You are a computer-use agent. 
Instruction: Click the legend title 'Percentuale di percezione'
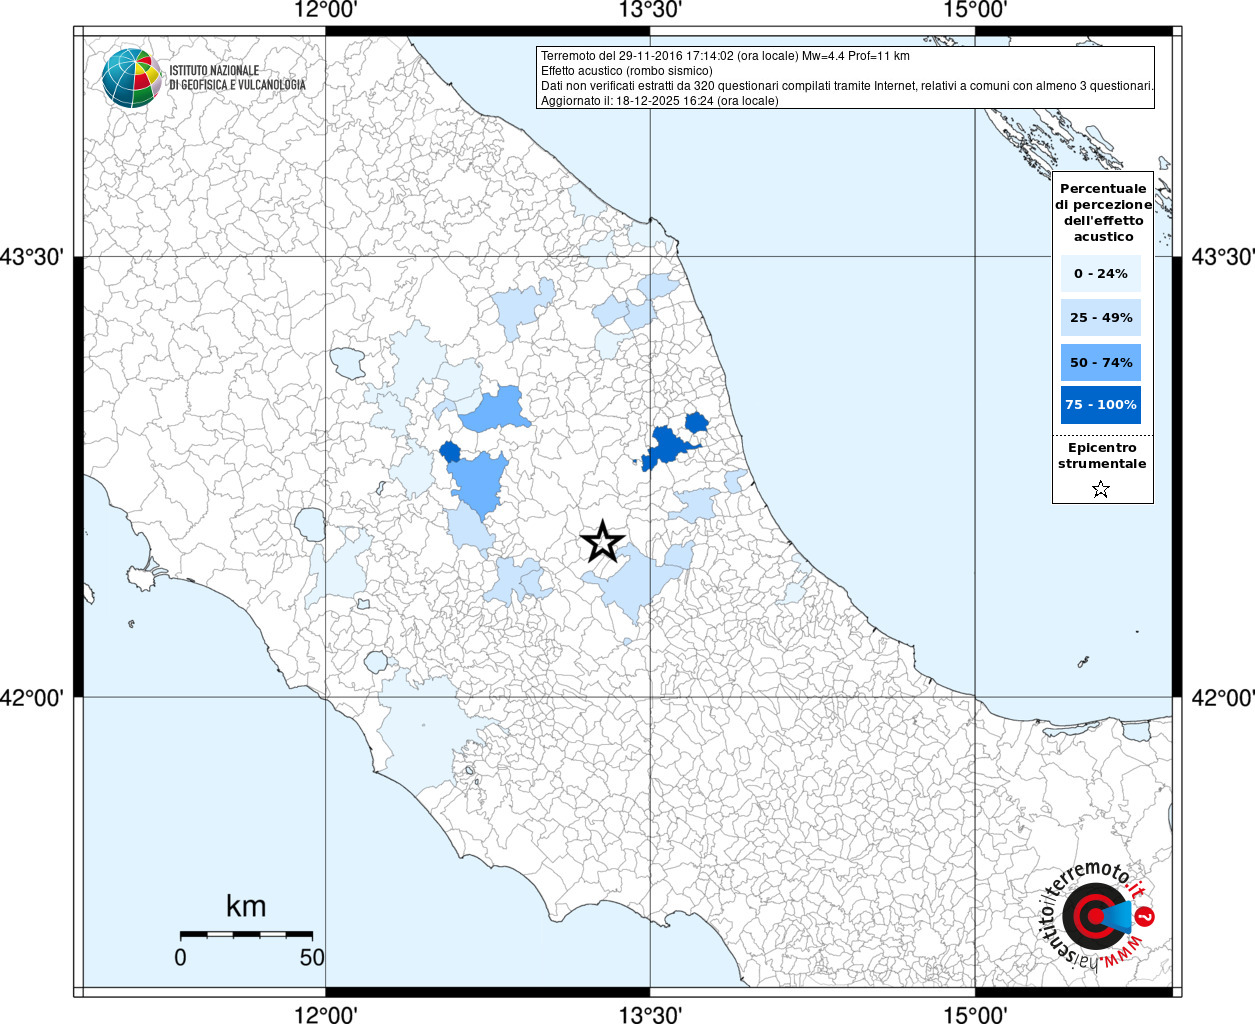(1103, 212)
